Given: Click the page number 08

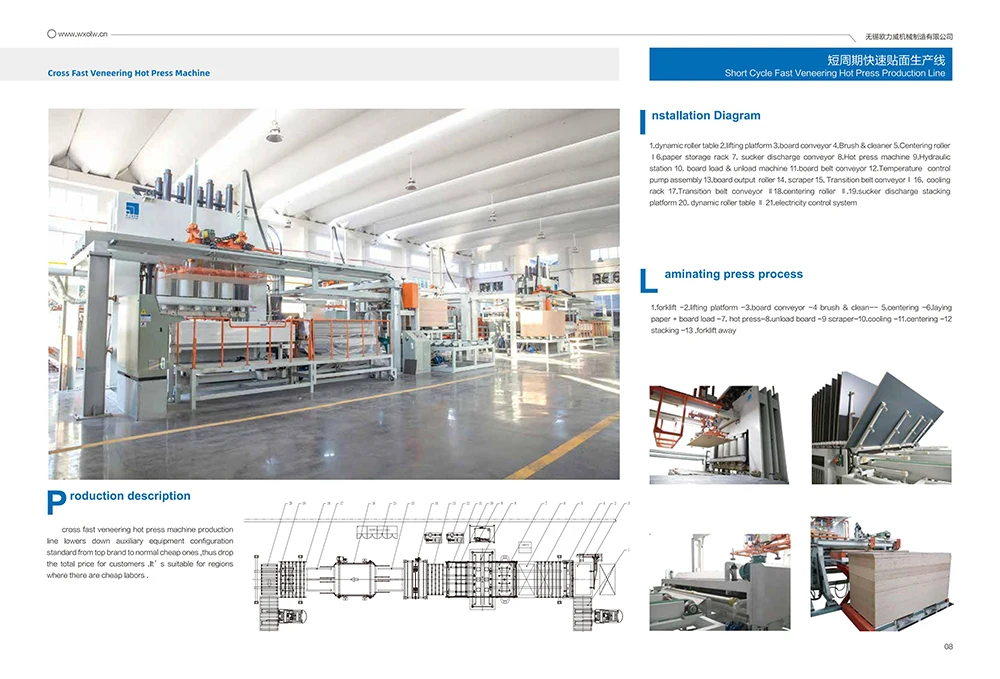Looking at the screenshot, I should coord(948,647).
